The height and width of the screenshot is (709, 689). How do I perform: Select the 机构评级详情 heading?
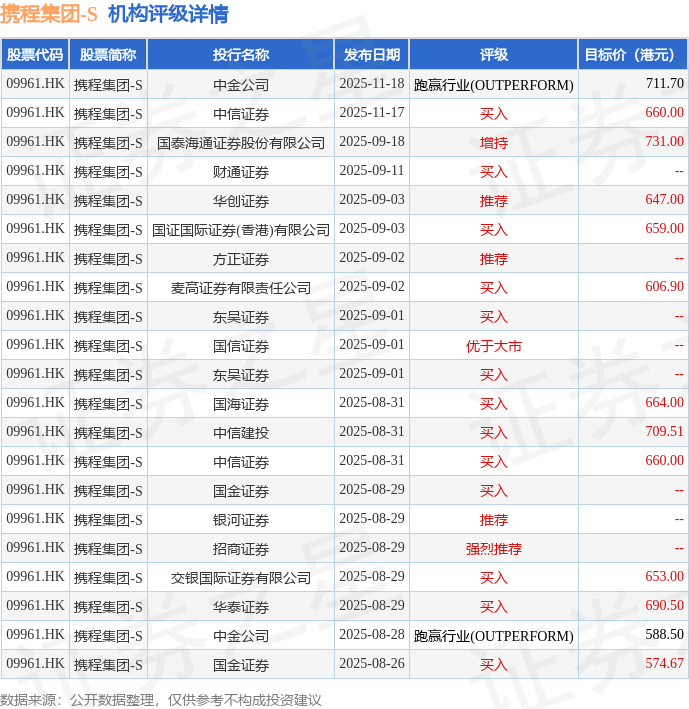[168, 14]
